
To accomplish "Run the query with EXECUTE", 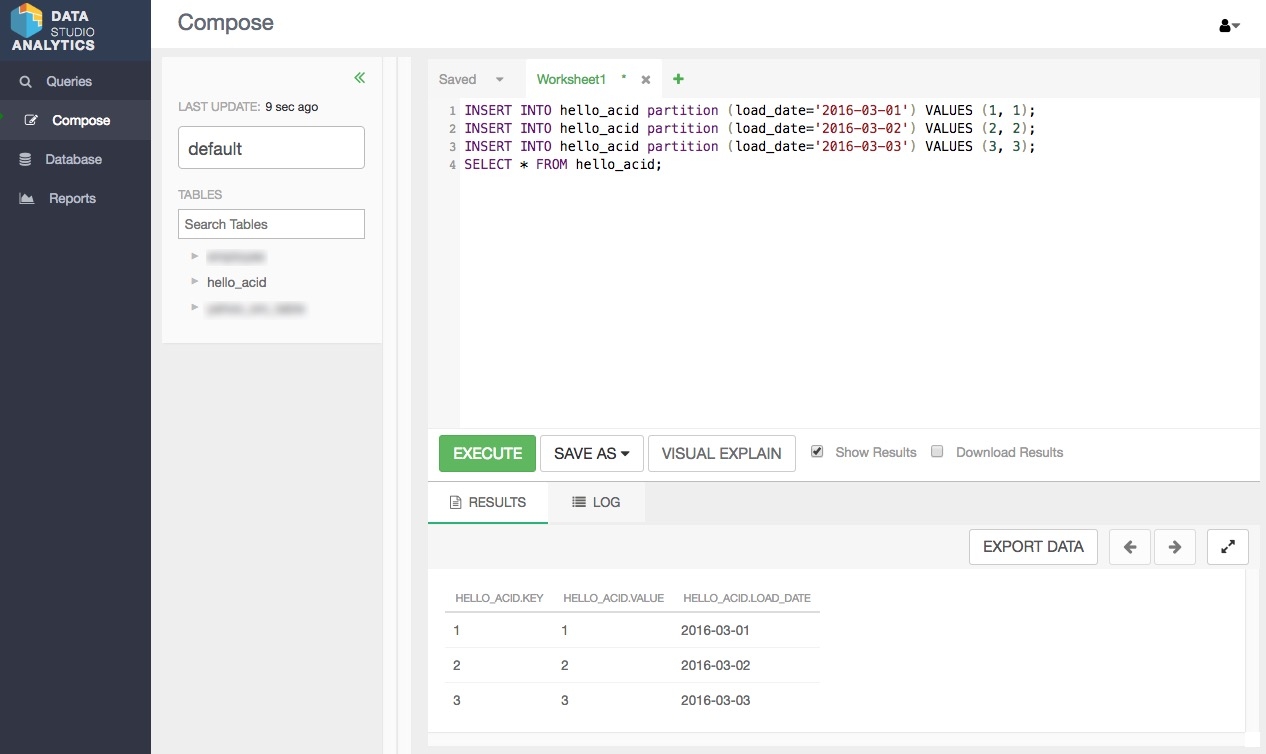I will [x=487, y=453].
